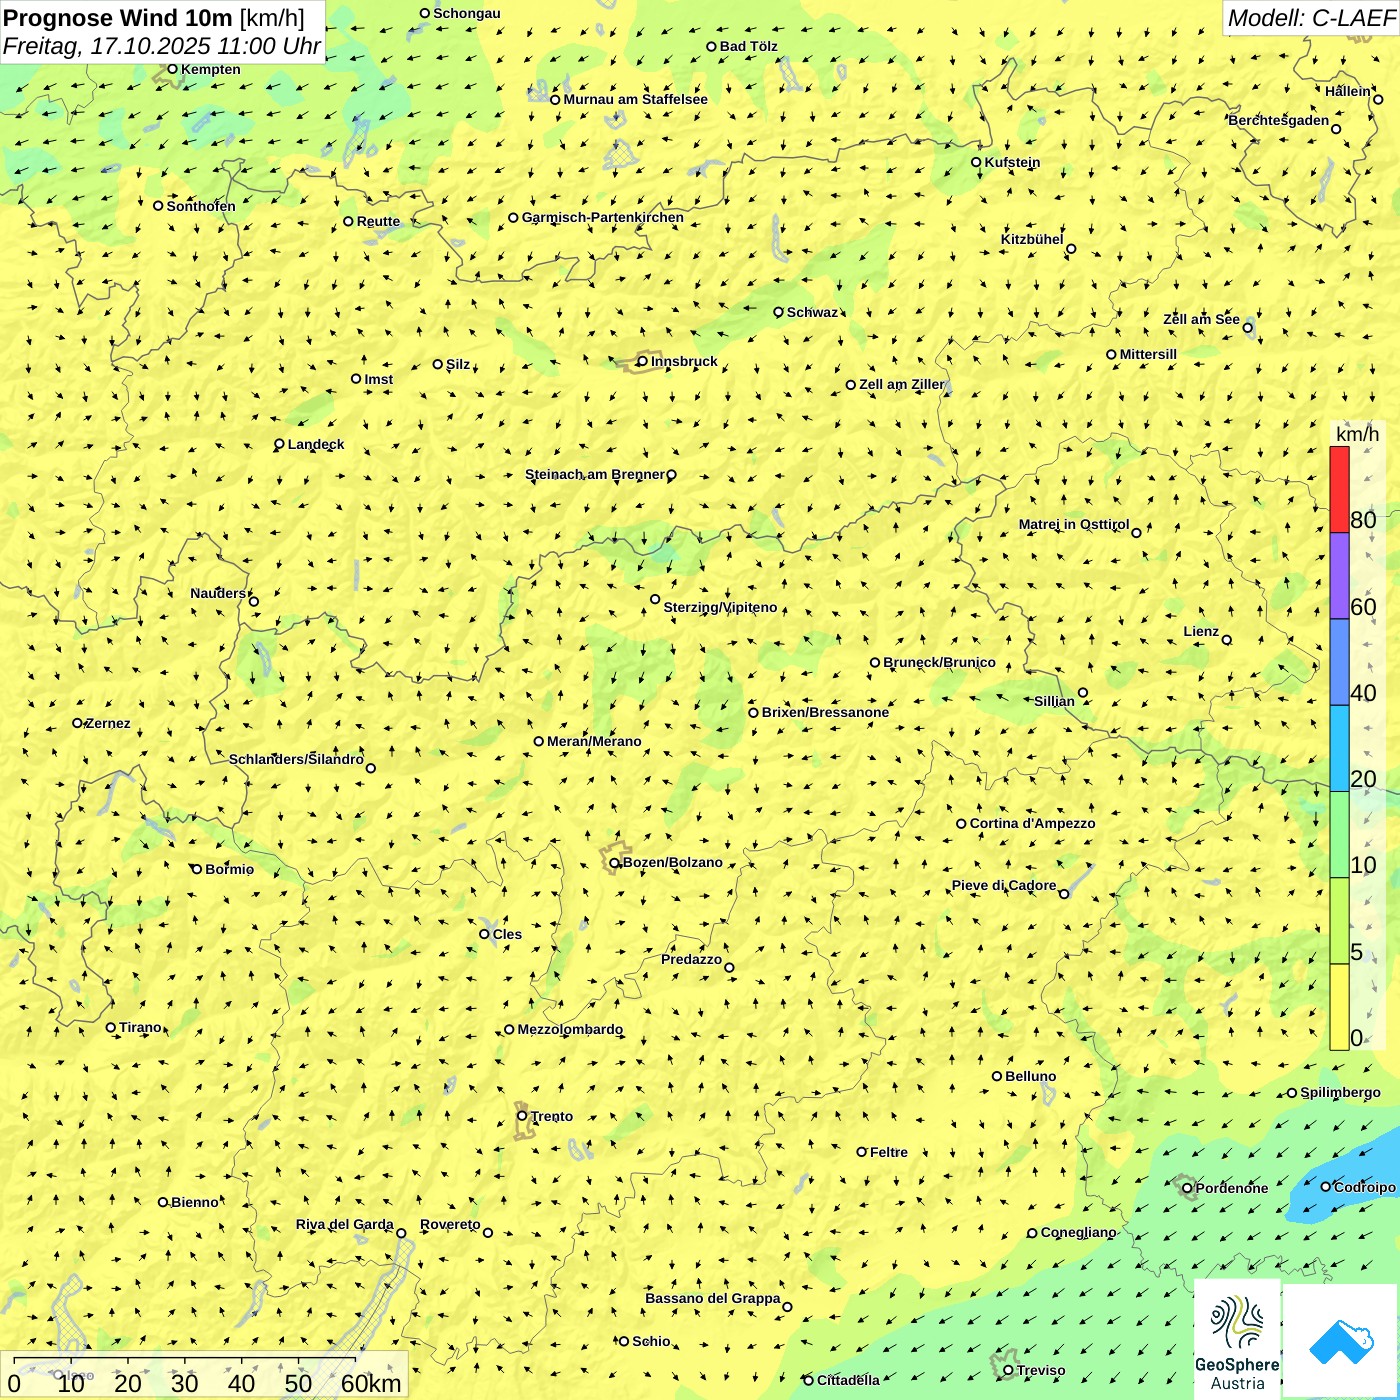Click the Matrei in Osttirol label
Image resolution: width=1400 pixels, height=1400 pixels.
click(x=1074, y=524)
